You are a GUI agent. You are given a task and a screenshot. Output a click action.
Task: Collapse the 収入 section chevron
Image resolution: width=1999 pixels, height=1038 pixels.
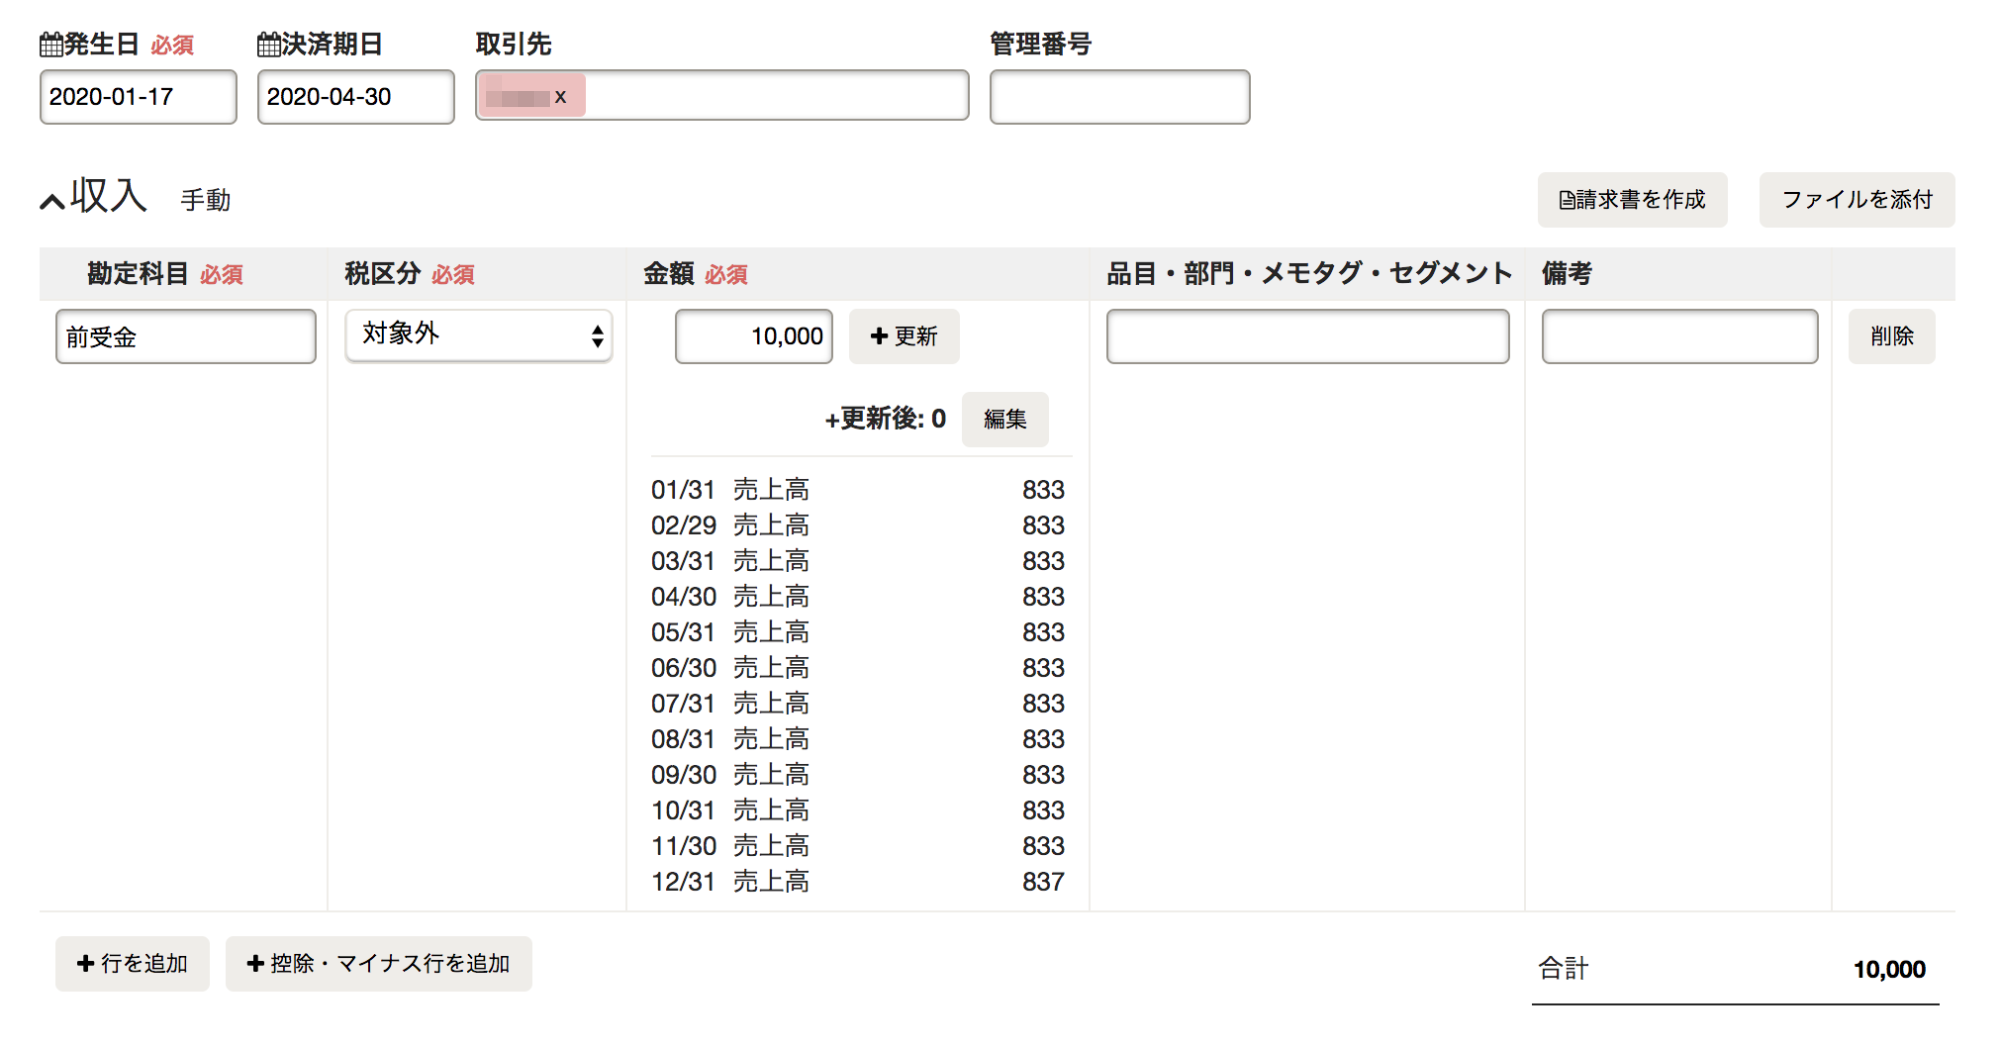click(52, 201)
